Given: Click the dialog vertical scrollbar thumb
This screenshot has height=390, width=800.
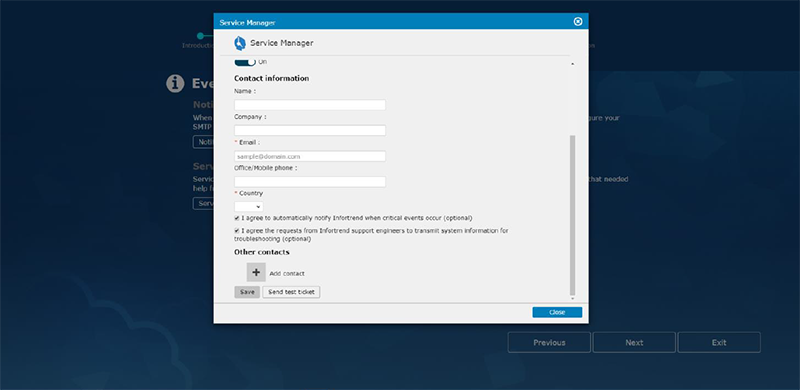Looking at the screenshot, I should pos(572,215).
